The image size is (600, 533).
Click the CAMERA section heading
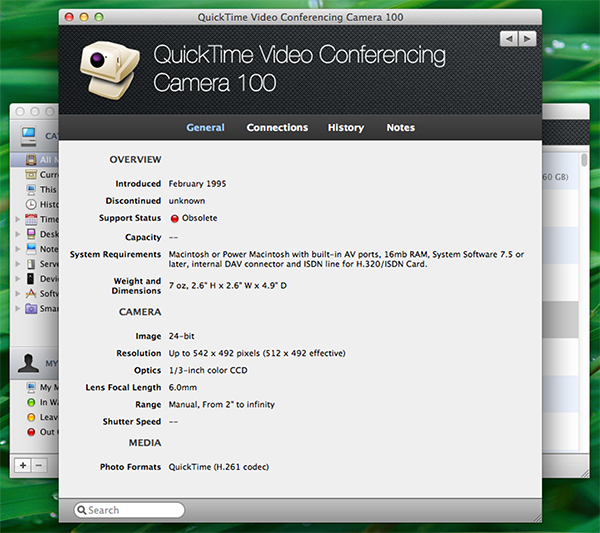pyautogui.click(x=140, y=312)
